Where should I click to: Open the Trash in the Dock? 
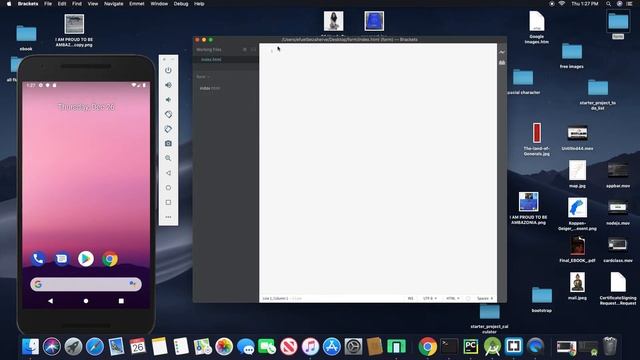pyautogui.click(x=610, y=347)
